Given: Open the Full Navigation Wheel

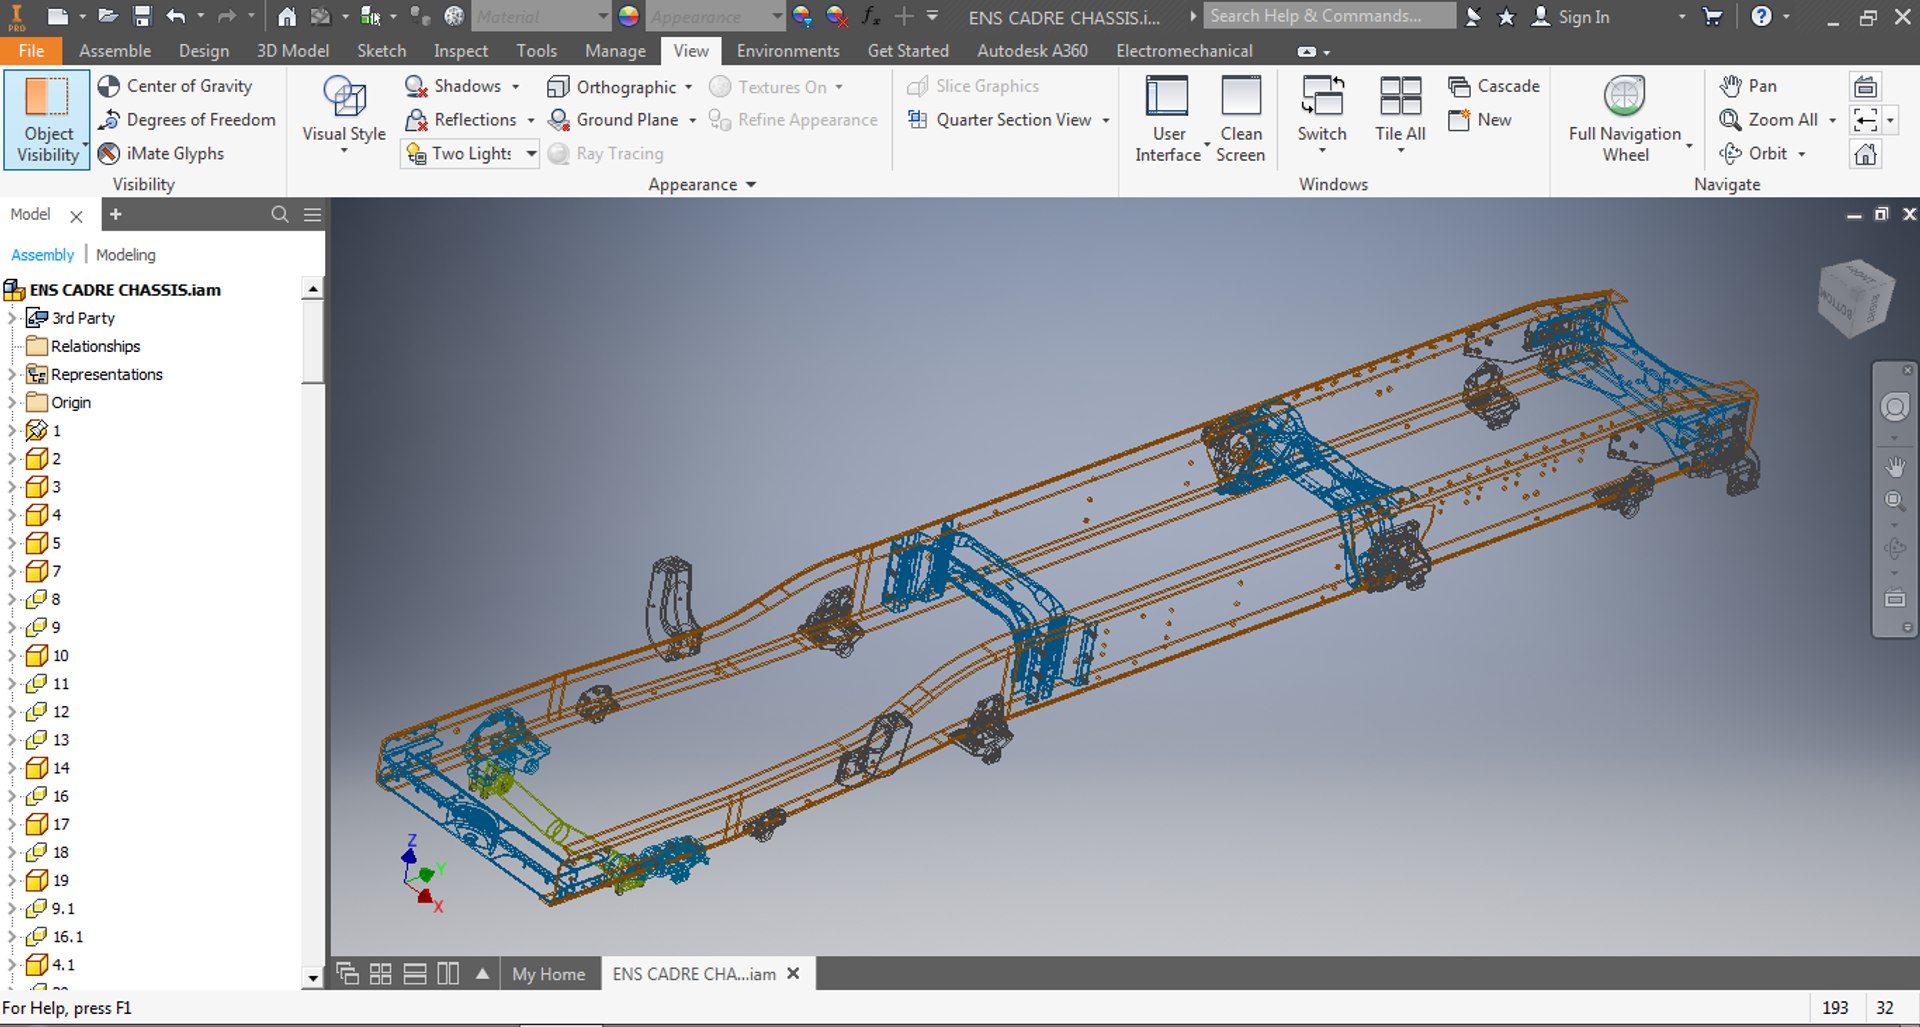Looking at the screenshot, I should (x=1625, y=119).
